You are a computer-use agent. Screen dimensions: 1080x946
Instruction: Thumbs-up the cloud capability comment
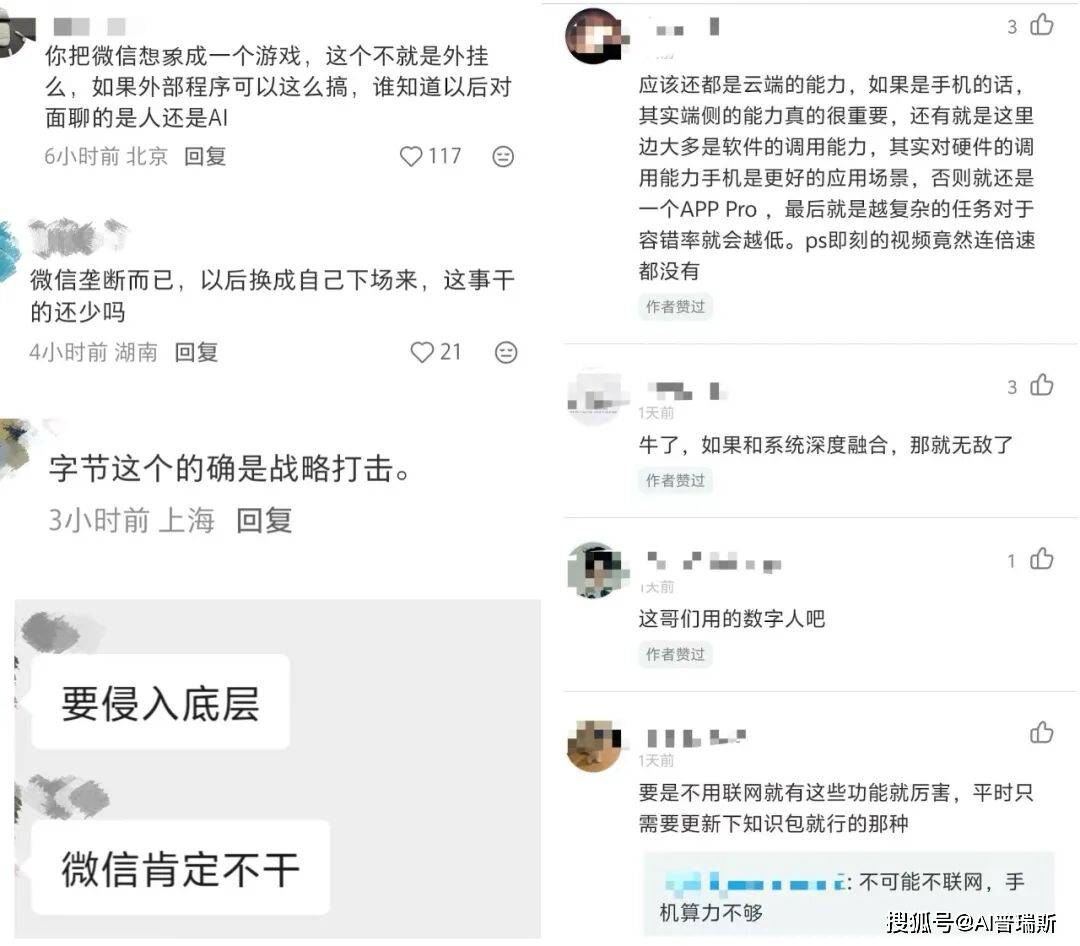tap(1041, 25)
